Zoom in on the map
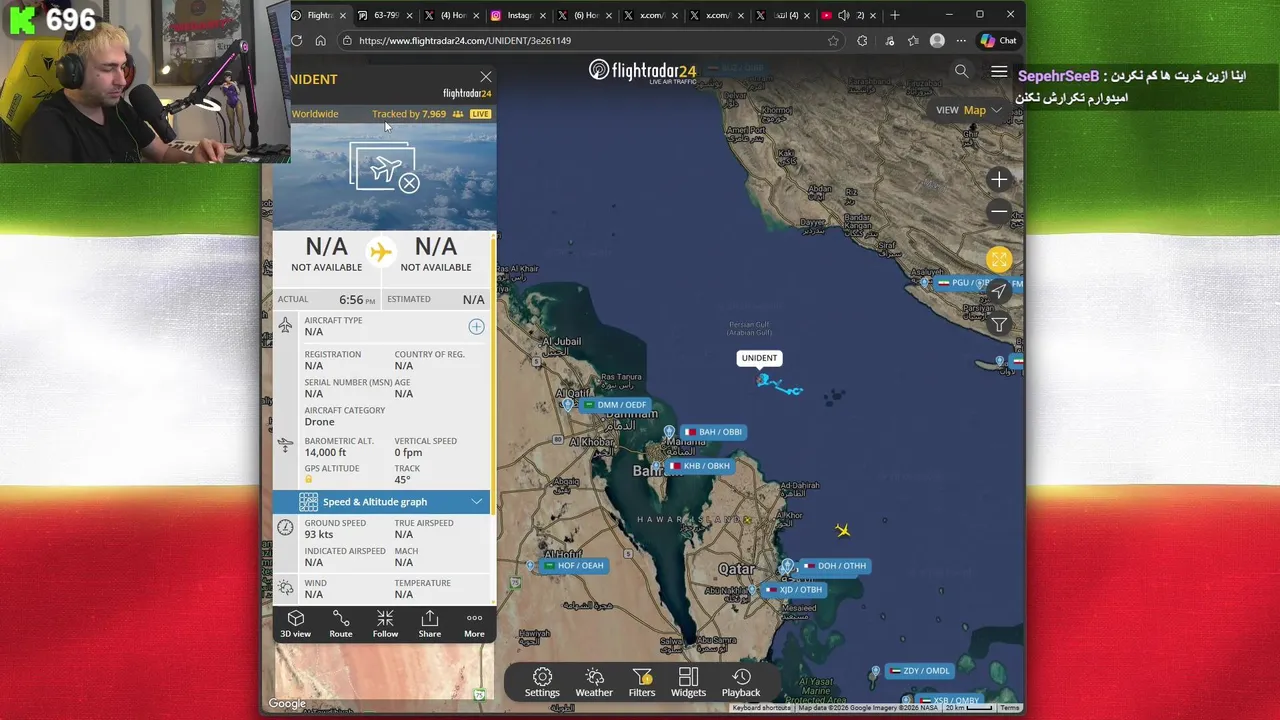The width and height of the screenshot is (1280, 720). 999,180
